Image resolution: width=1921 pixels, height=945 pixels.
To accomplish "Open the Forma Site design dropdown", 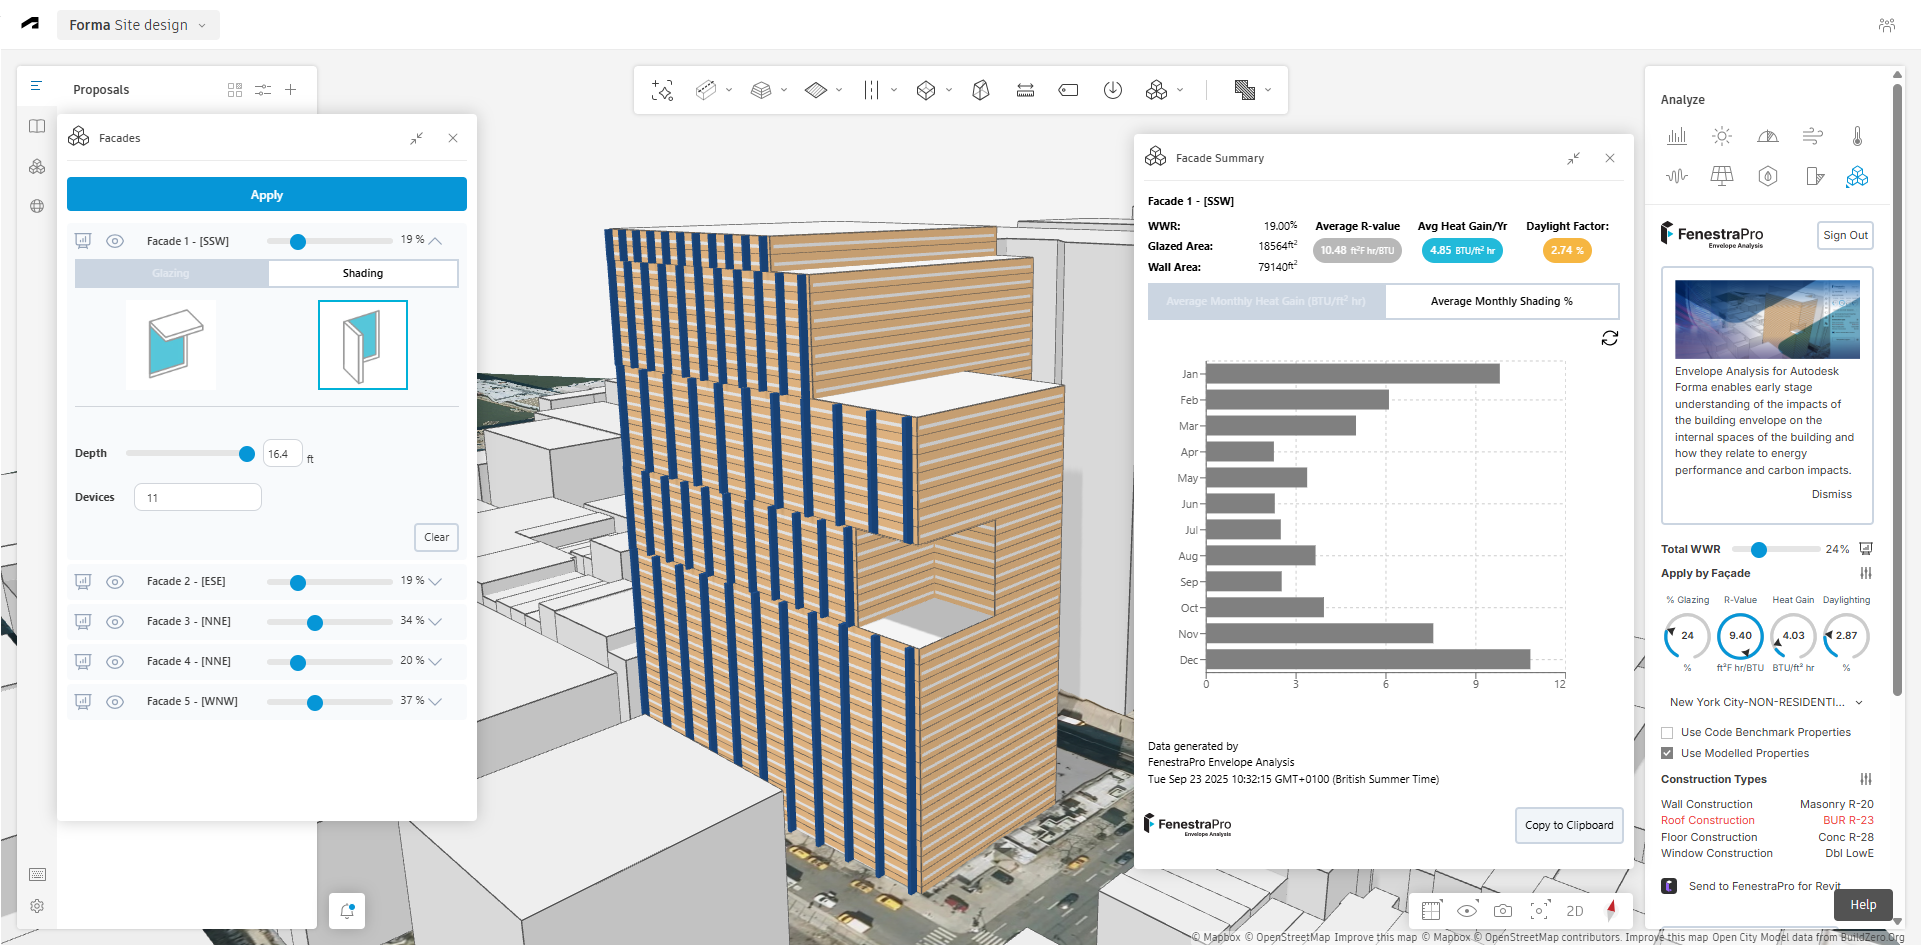I will click(138, 25).
